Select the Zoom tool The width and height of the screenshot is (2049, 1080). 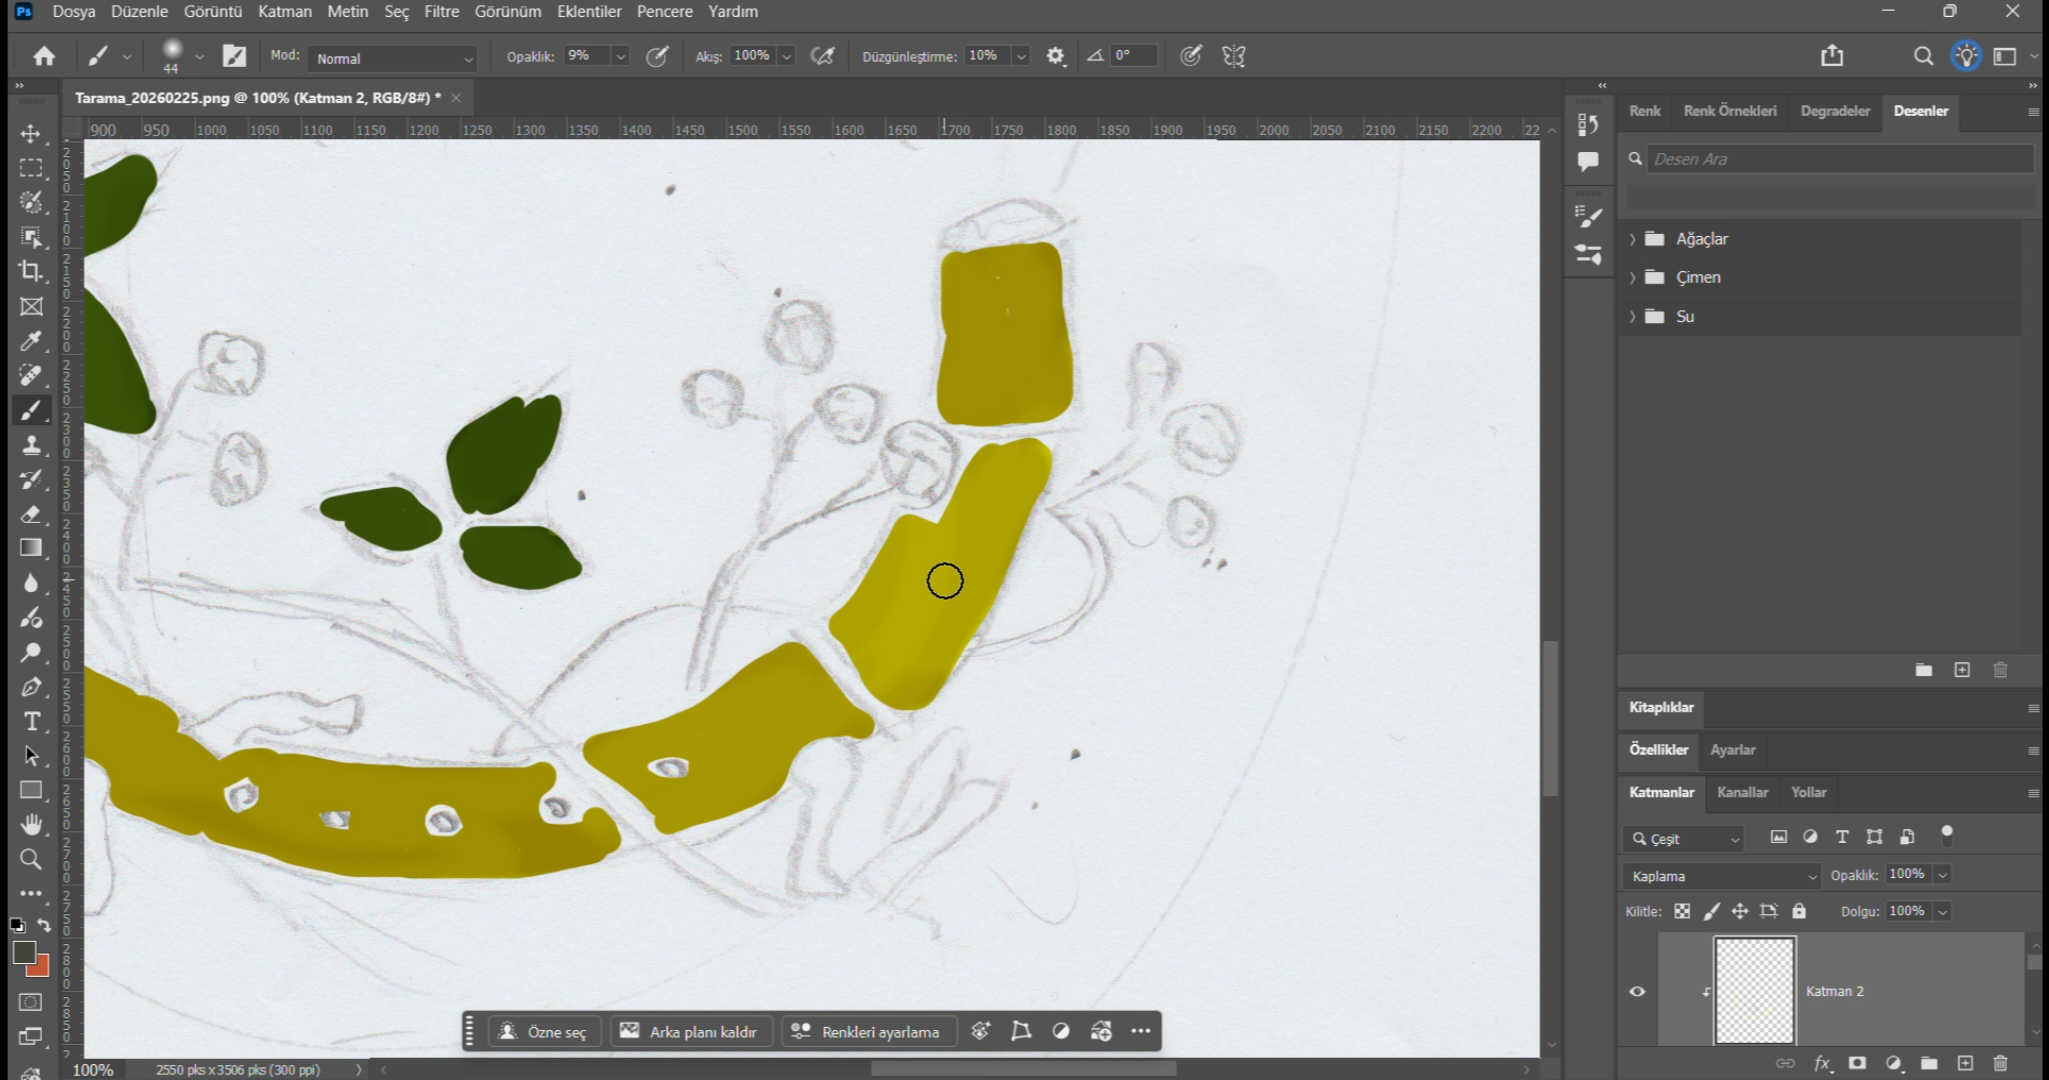(x=31, y=859)
